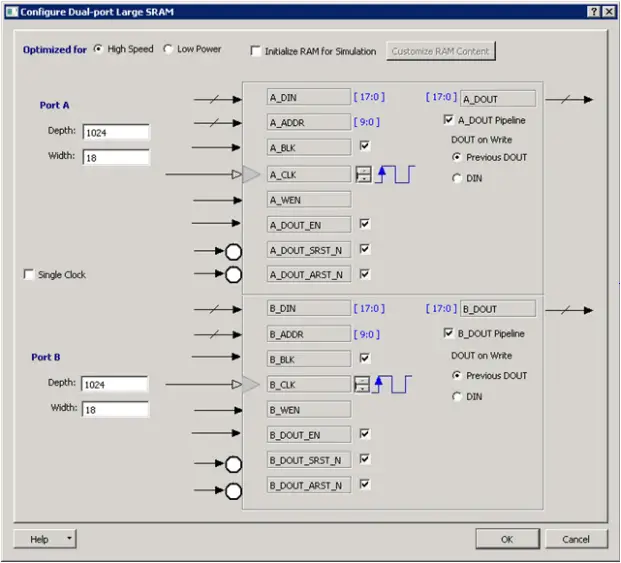Screen dimensions: 621x563
Task: Edit the B_DIN port name field
Action: [309, 308]
